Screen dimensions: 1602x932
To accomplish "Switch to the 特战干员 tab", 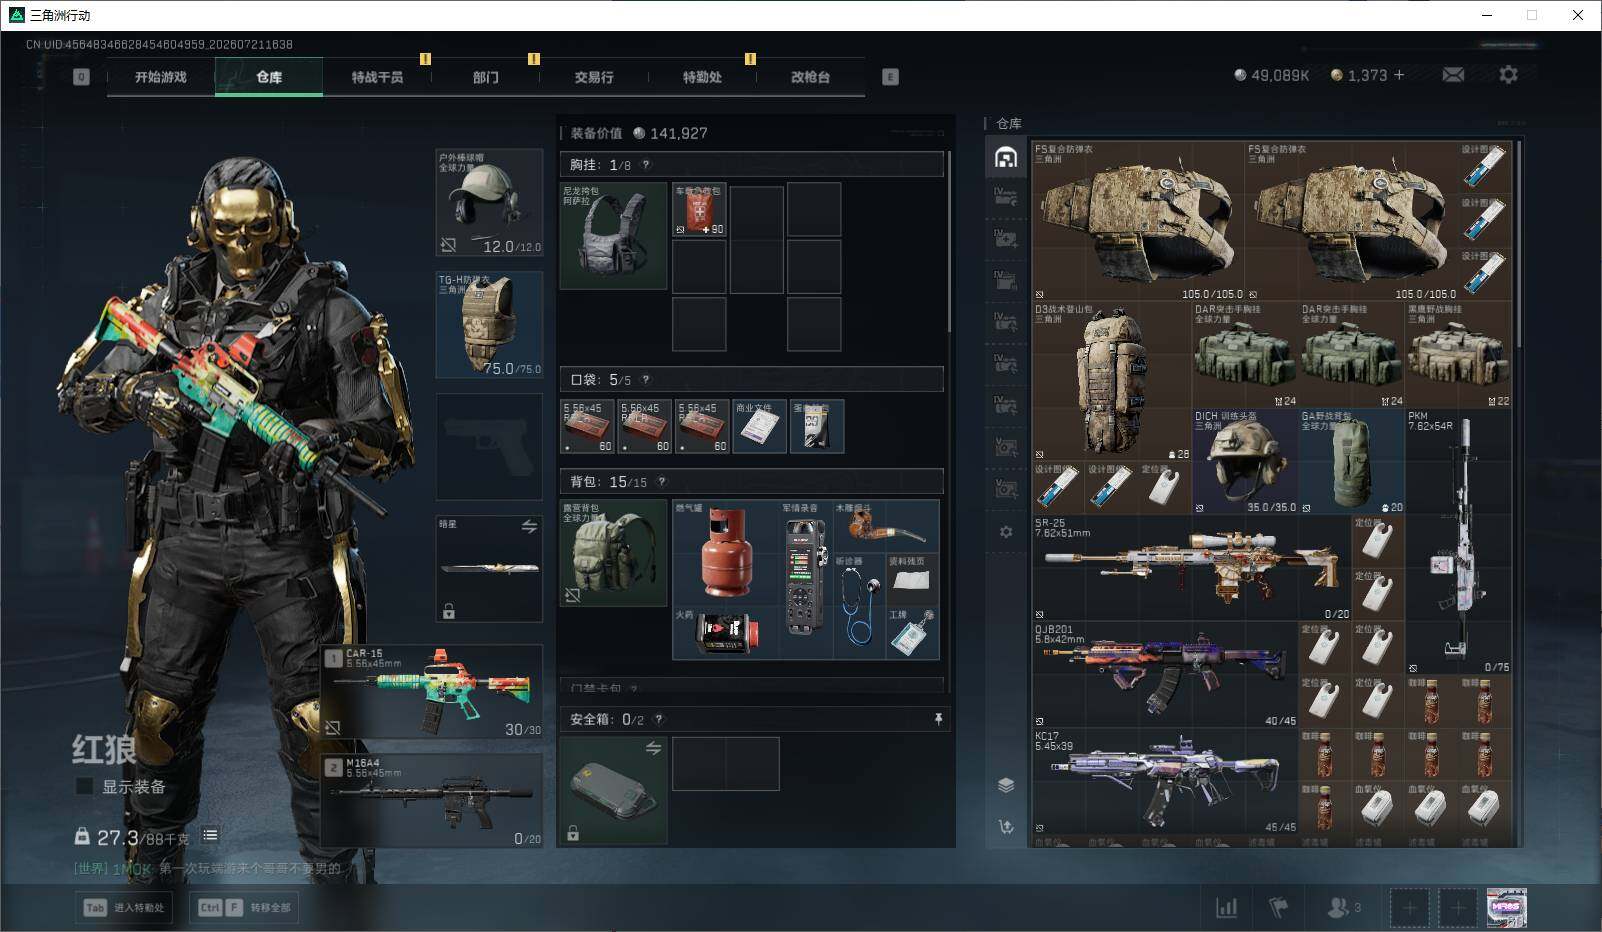I will click(377, 77).
